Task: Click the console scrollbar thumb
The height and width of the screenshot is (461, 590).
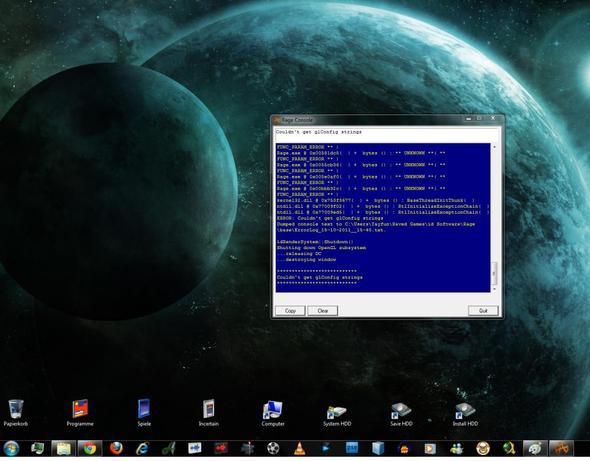Action: (494, 273)
